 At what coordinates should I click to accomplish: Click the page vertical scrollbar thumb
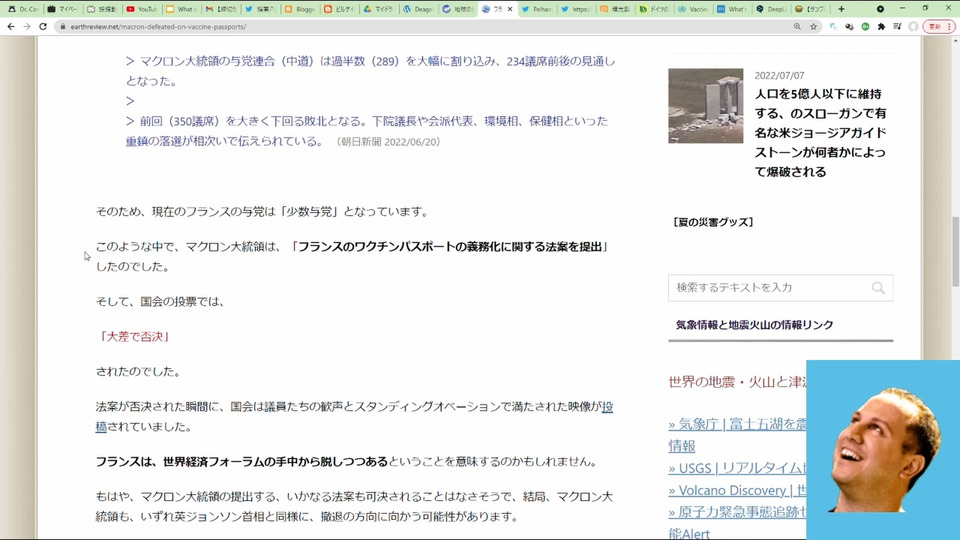click(955, 251)
